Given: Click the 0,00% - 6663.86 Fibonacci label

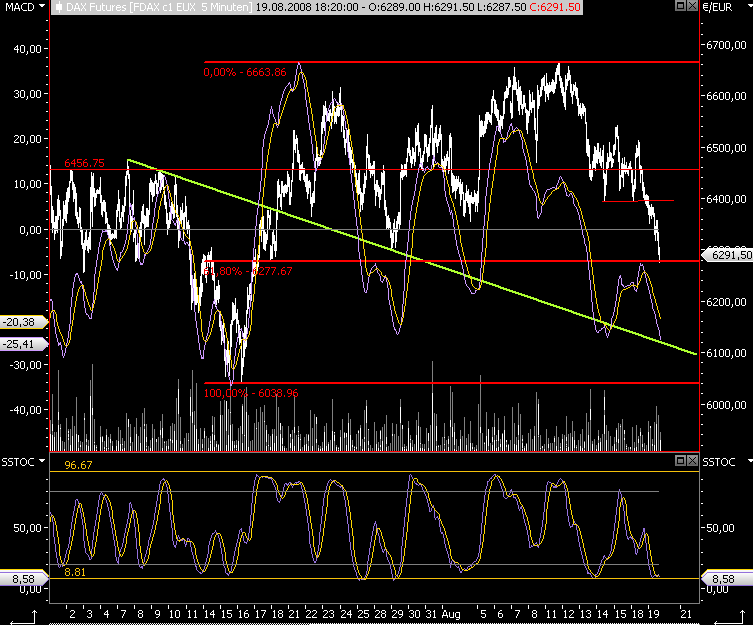Looking at the screenshot, I should (x=245, y=73).
